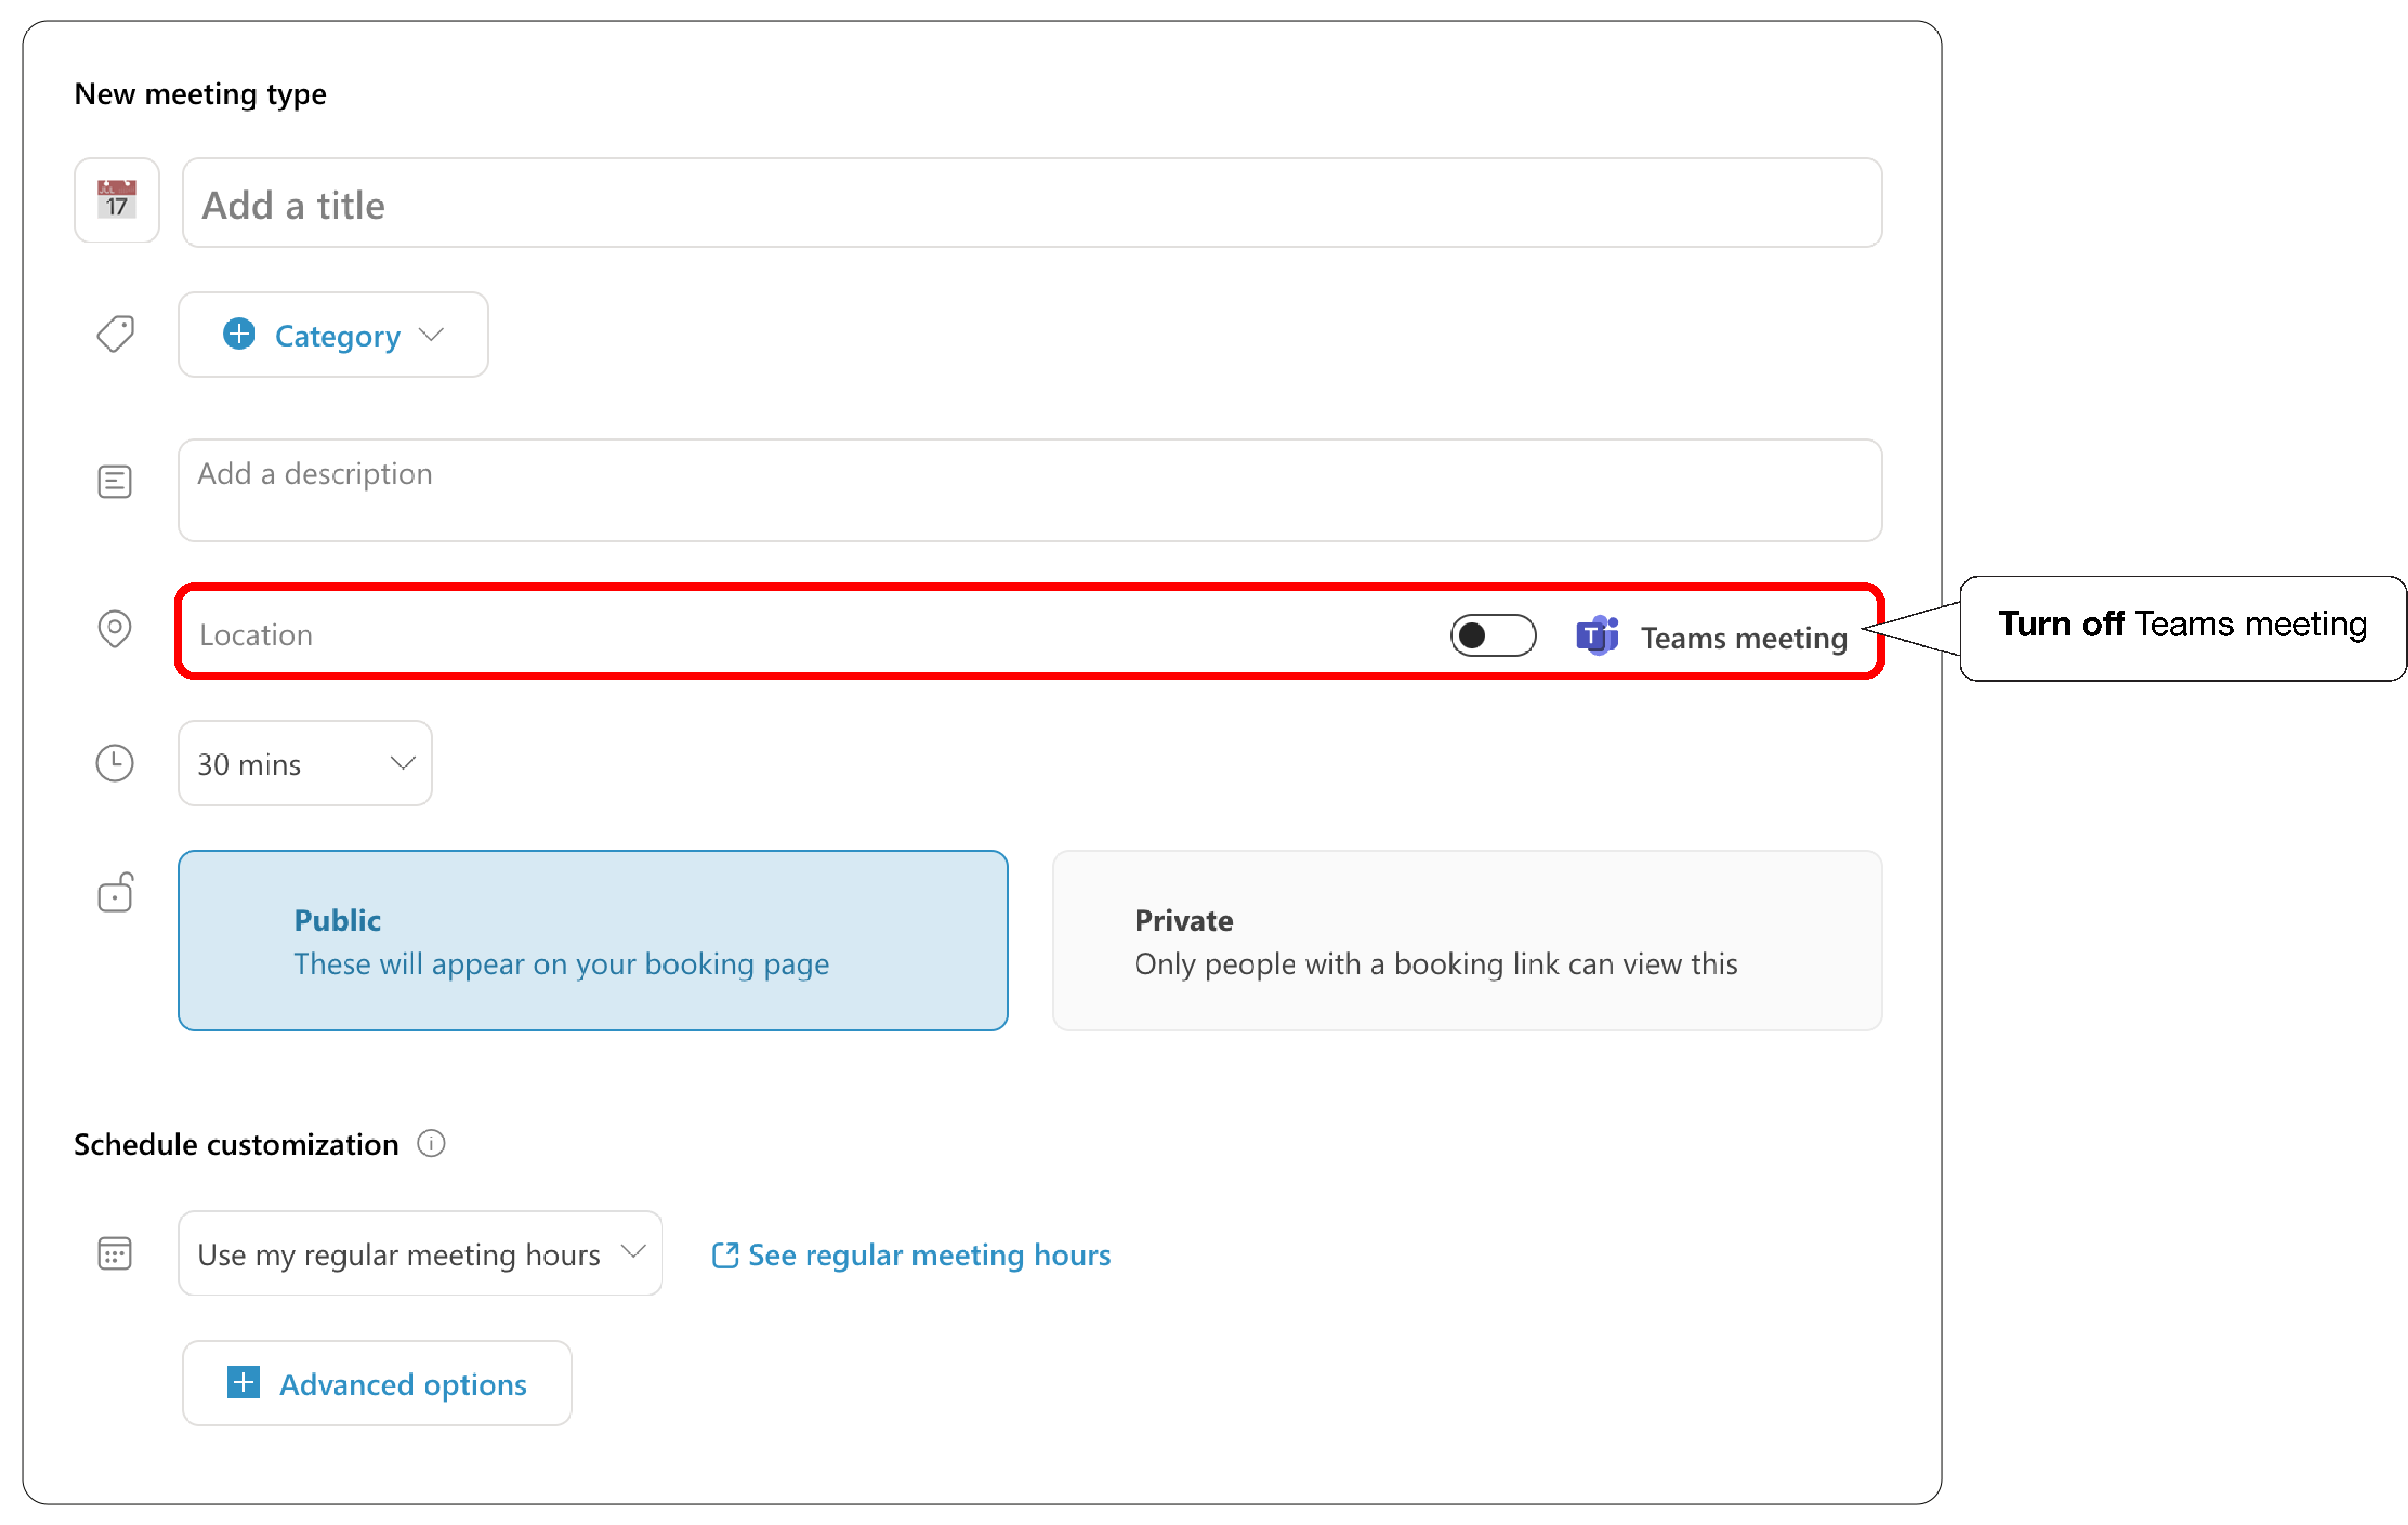Open the Use my regular meeting hours dropdown
Viewport: 2408px width, 1525px height.
420,1253
